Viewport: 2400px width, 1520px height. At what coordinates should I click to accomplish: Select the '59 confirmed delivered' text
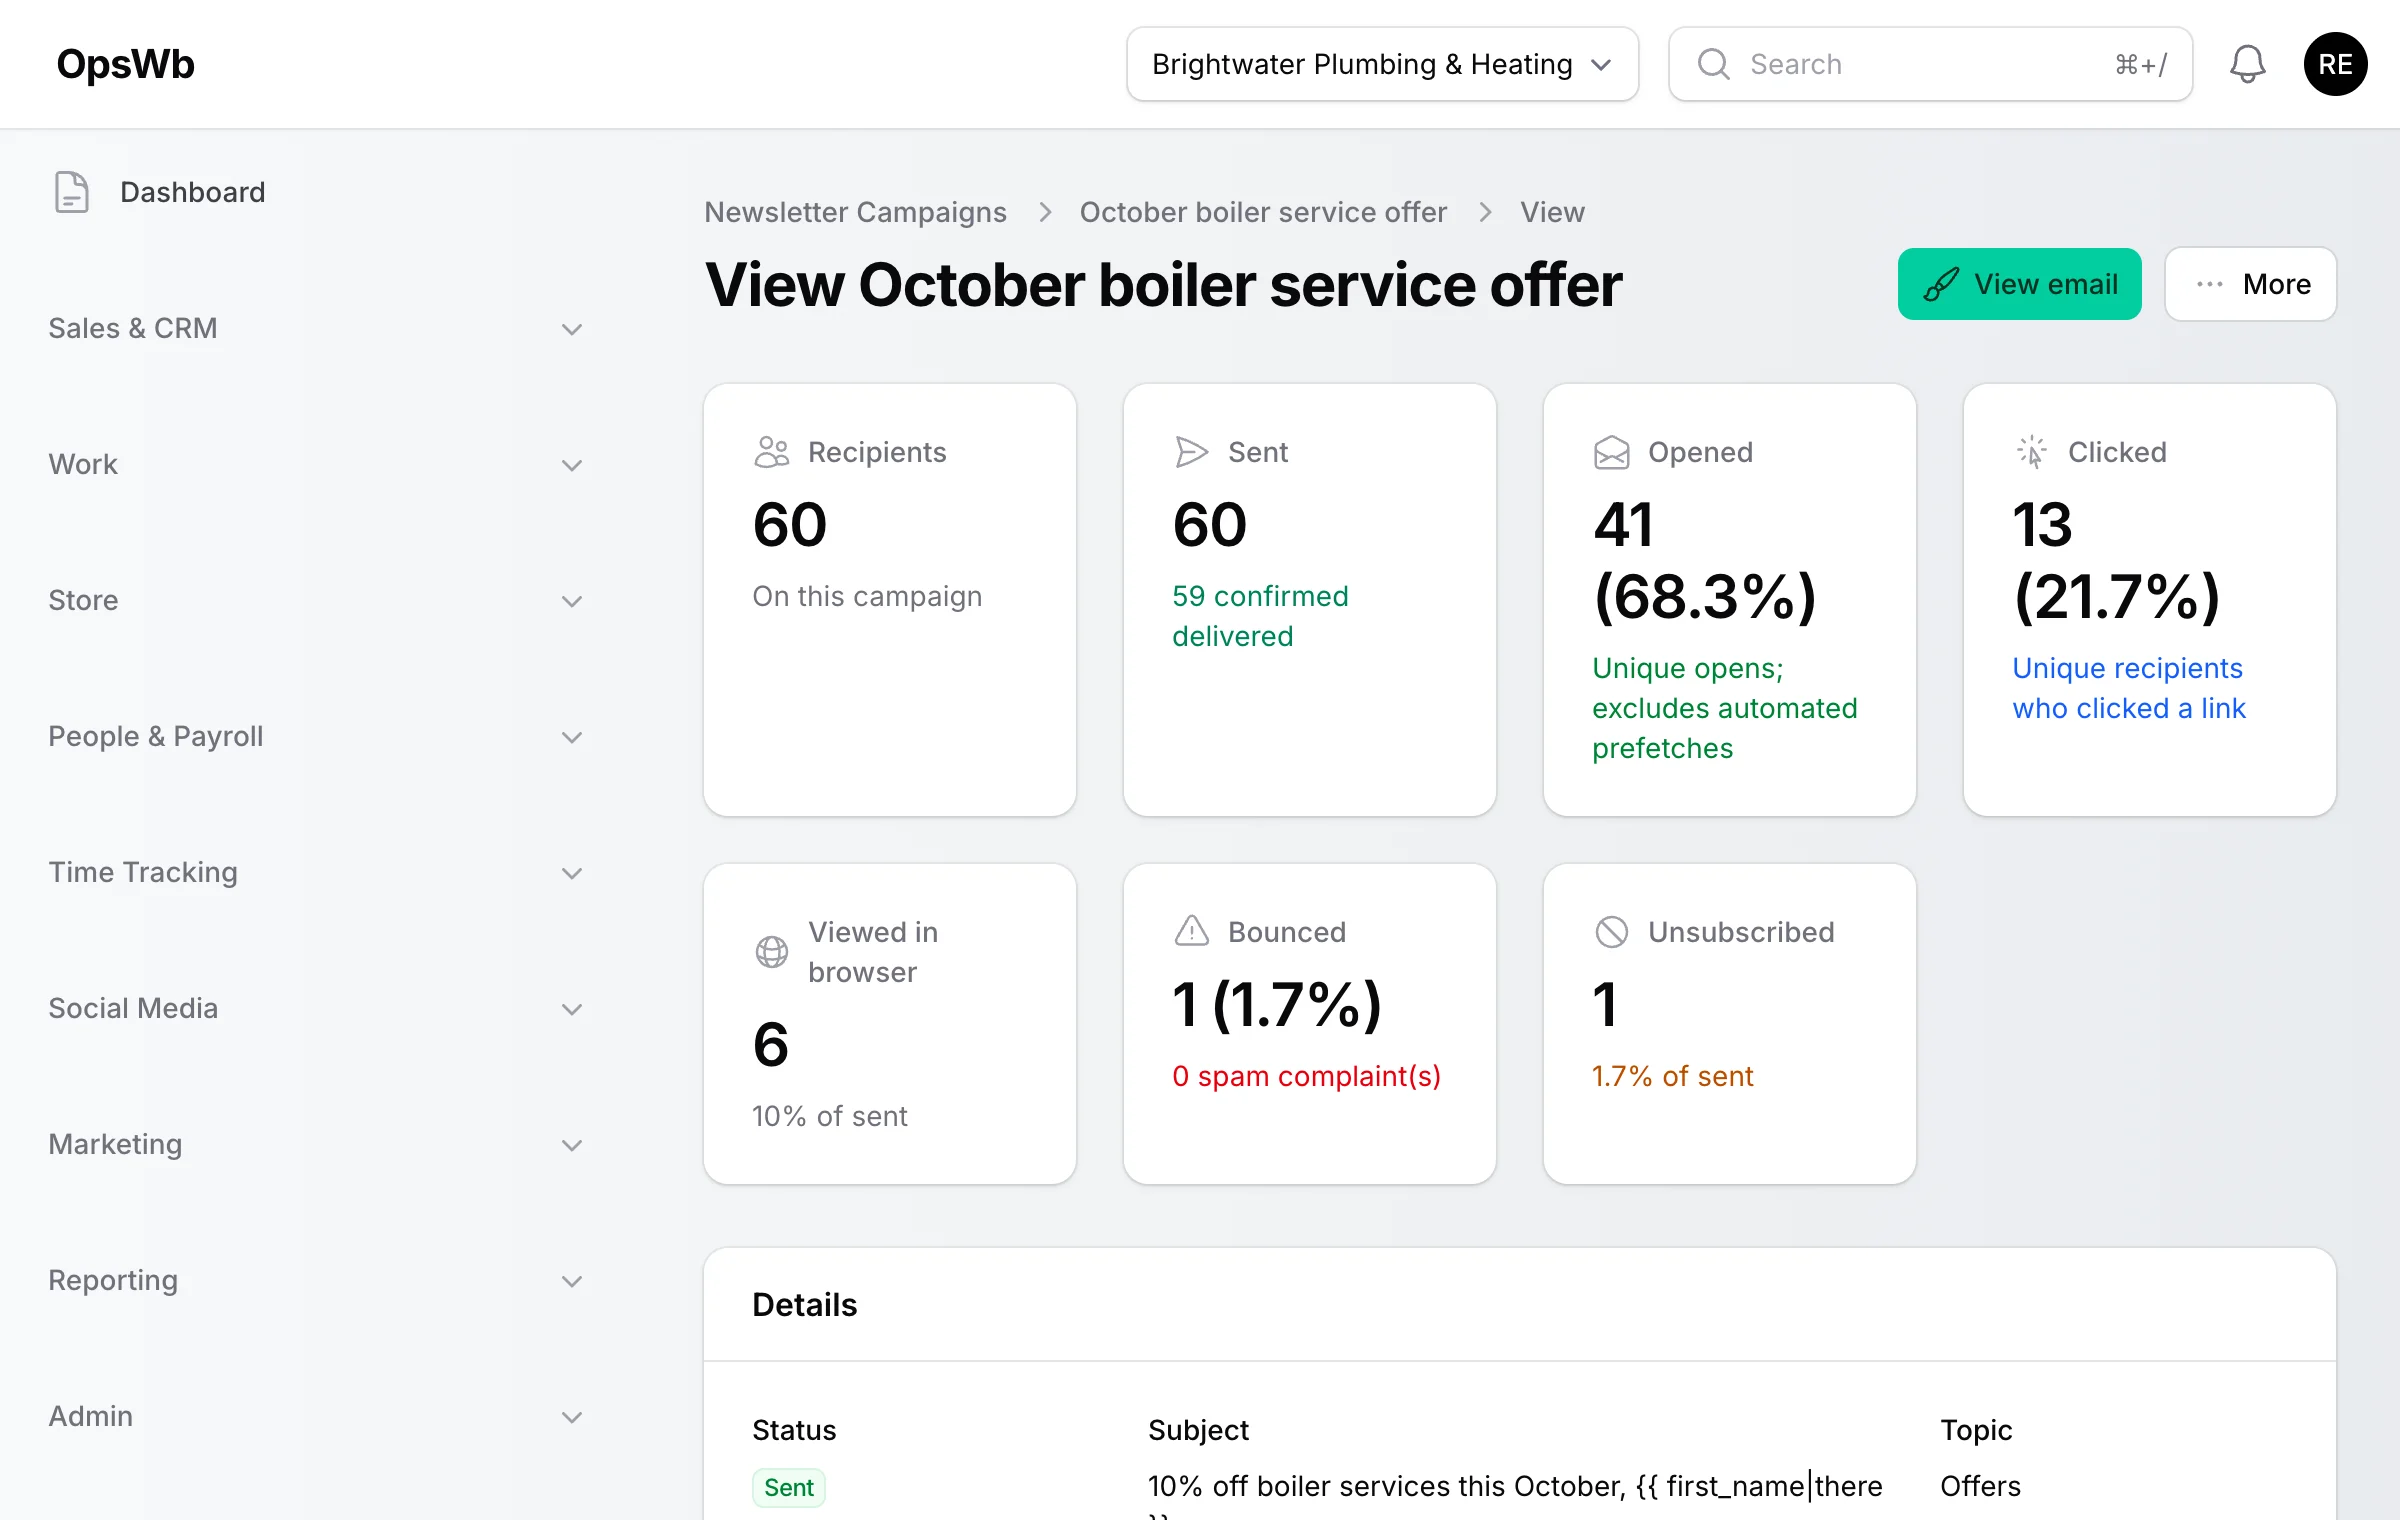[1260, 616]
